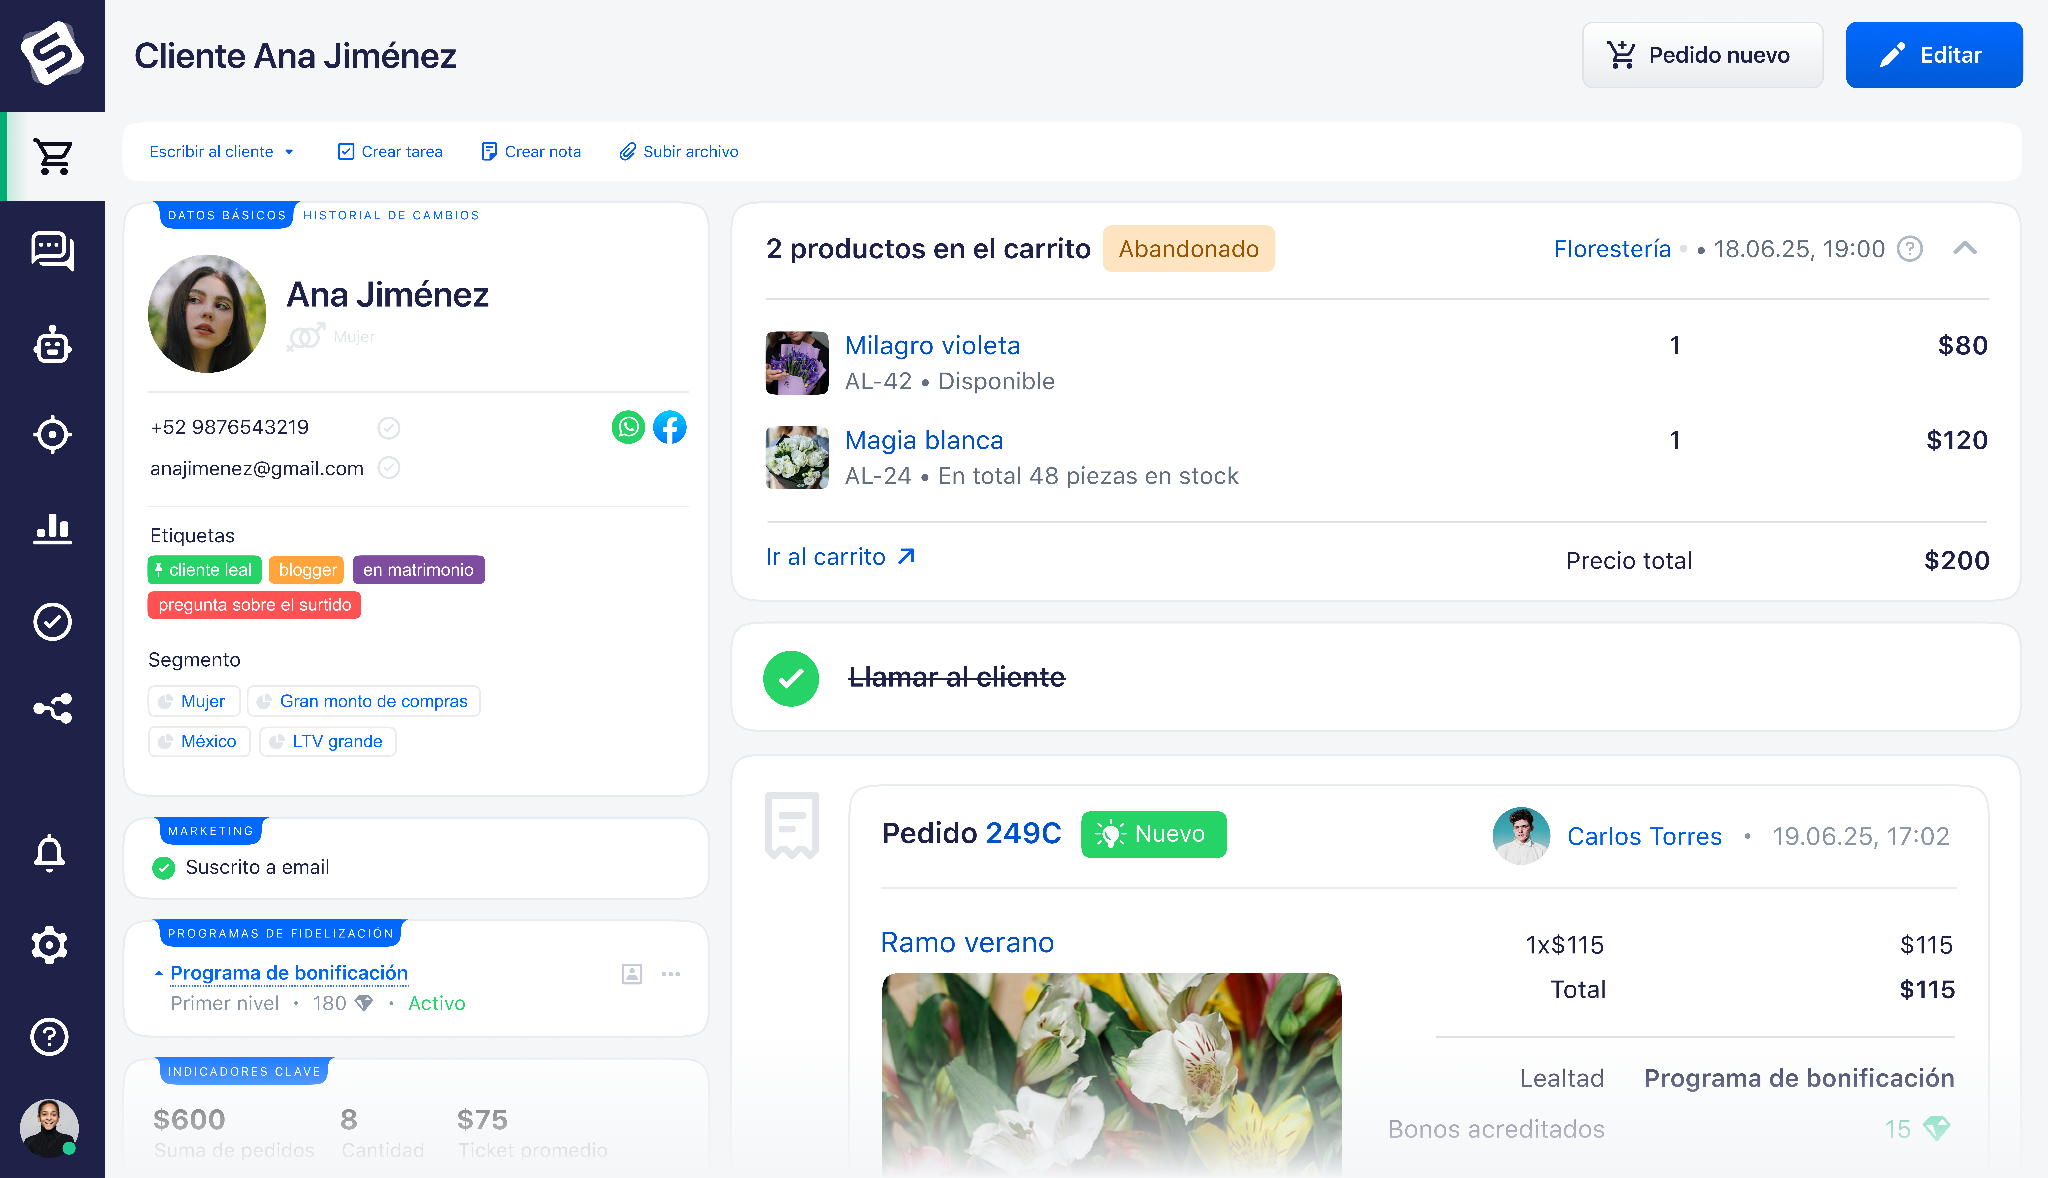Verify phone number with check circle
Screen dimensions: 2048x1178
point(389,427)
